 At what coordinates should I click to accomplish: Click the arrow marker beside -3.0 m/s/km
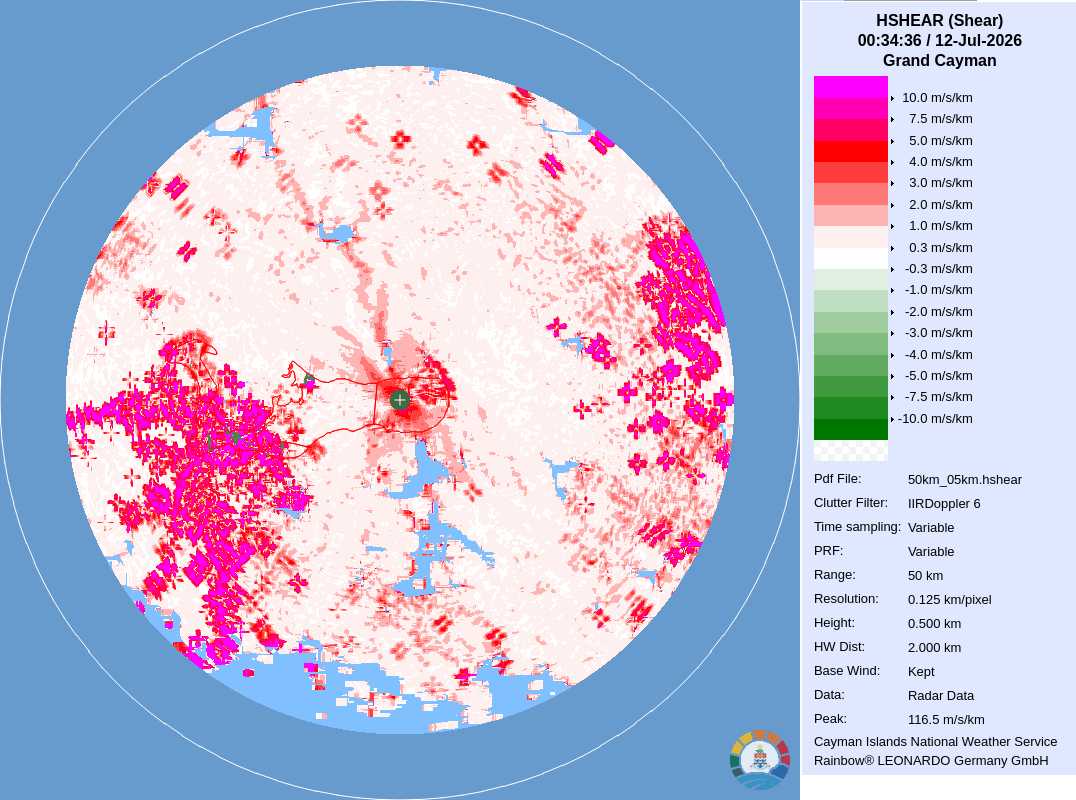[892, 333]
